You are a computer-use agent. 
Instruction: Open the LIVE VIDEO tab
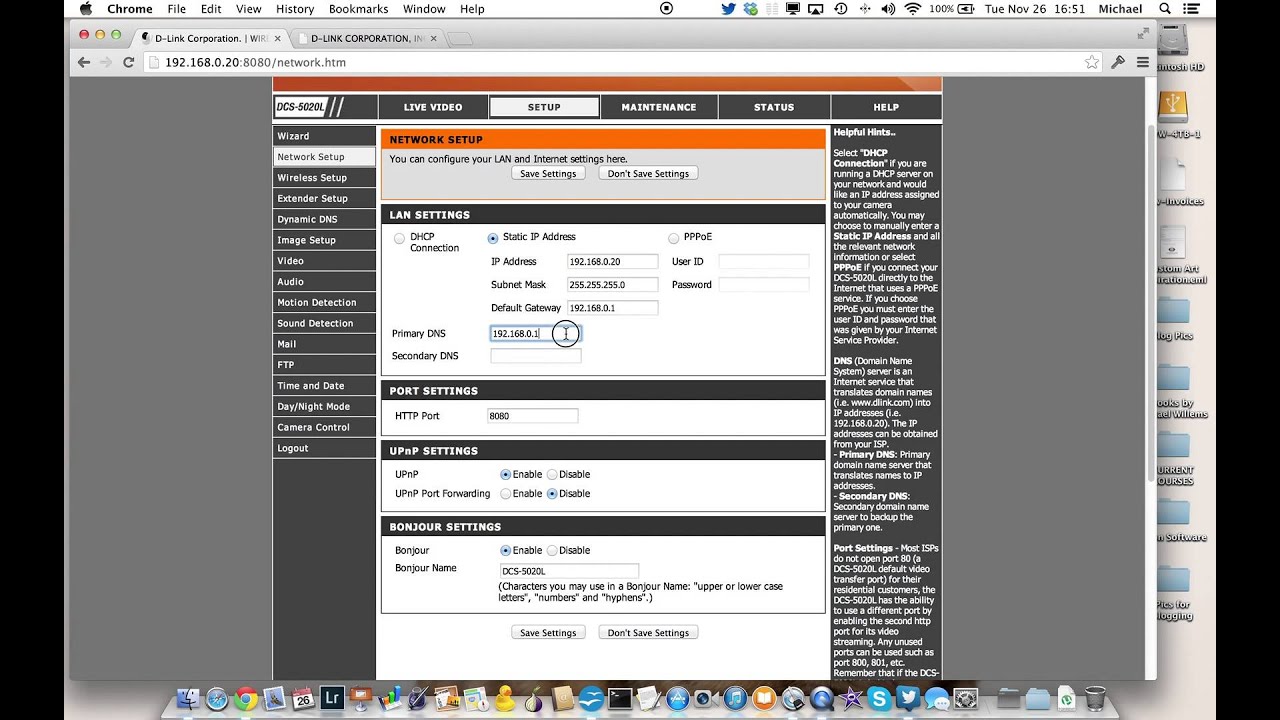point(432,107)
